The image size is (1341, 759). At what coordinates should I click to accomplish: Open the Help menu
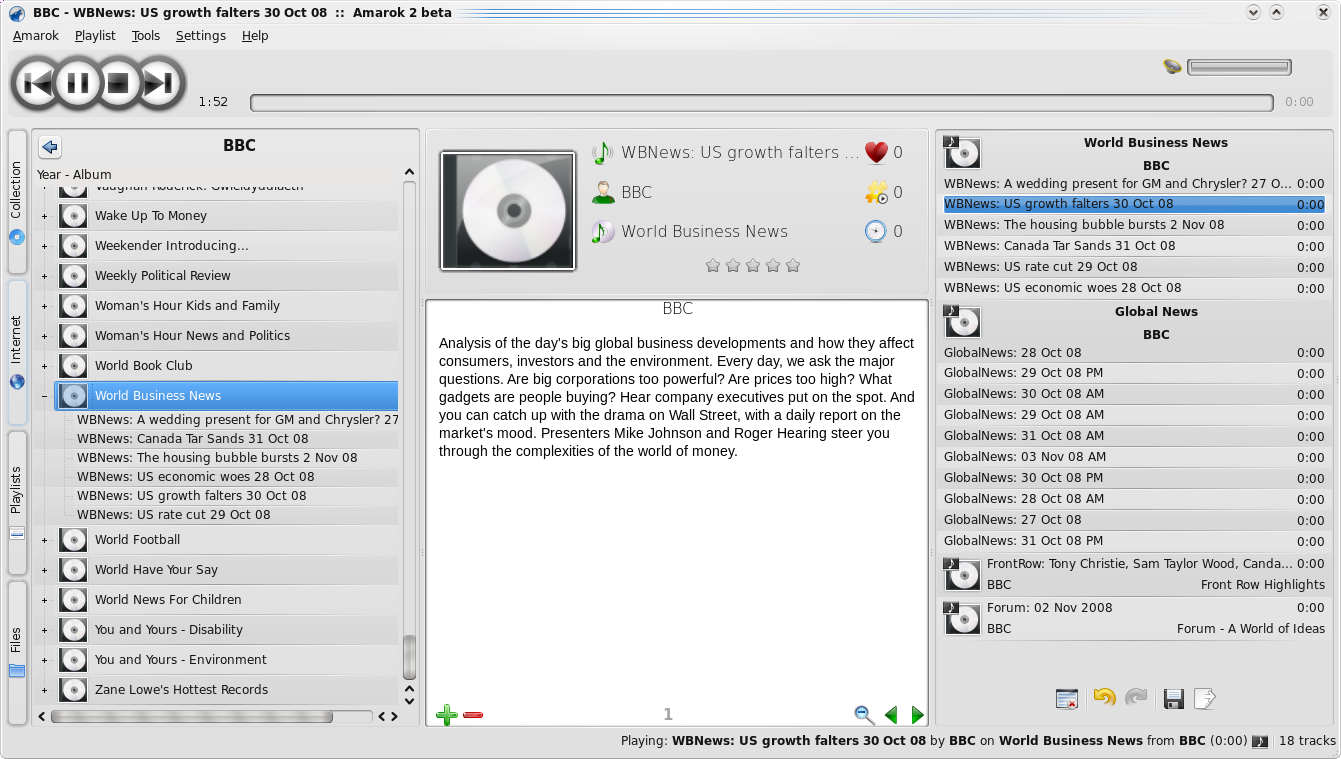click(255, 36)
